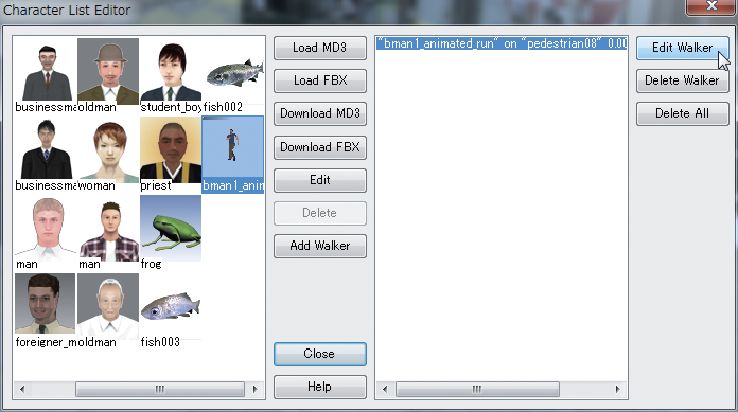Pick the fish003 model thumbnail
The image size is (738, 412).
click(x=170, y=306)
